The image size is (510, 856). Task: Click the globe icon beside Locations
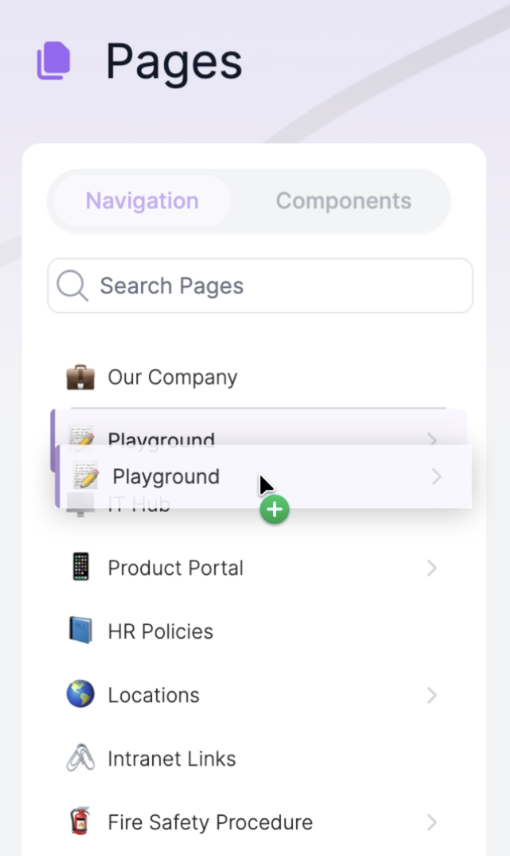[x=80, y=694]
